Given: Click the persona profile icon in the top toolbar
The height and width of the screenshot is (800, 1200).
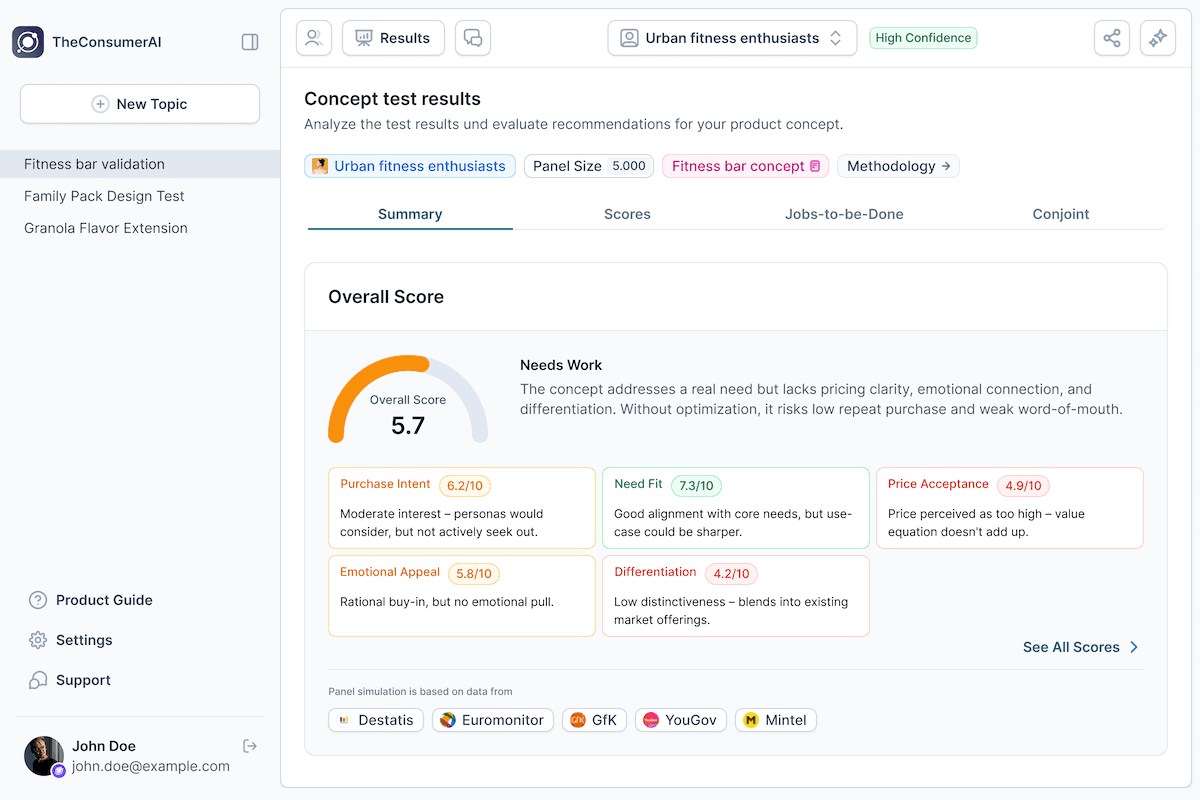Looking at the screenshot, I should pos(313,37).
